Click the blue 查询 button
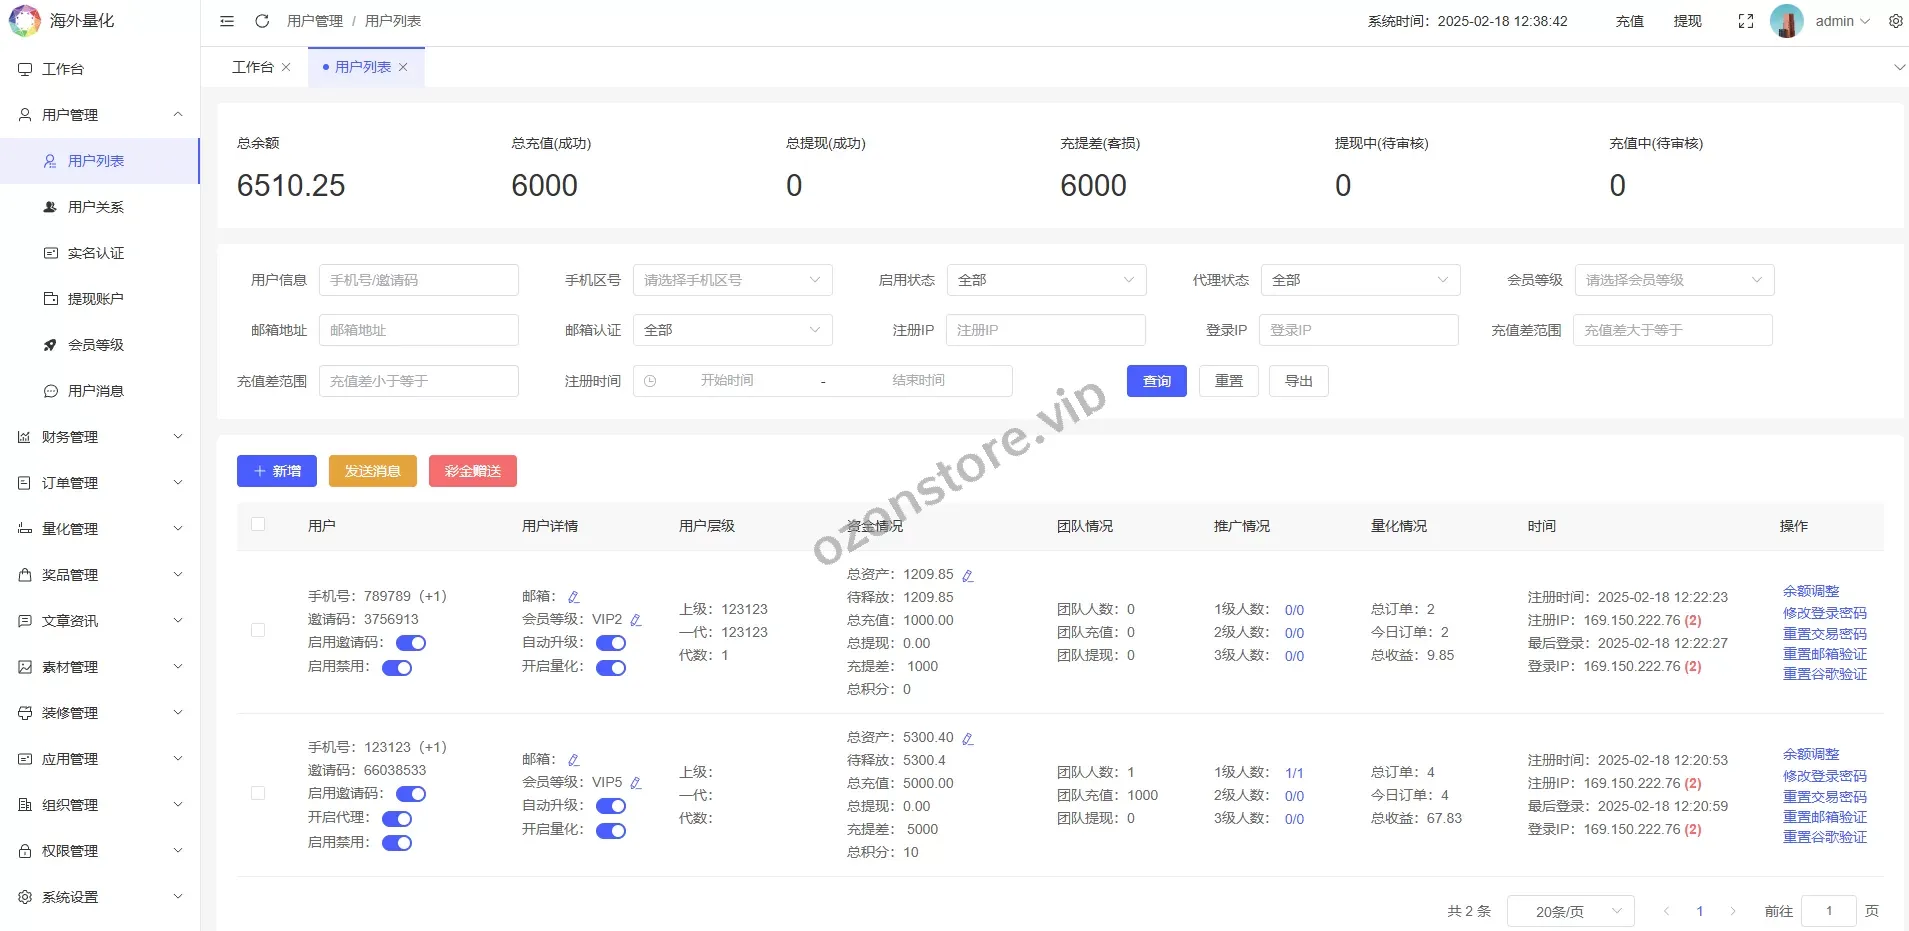 pyautogui.click(x=1156, y=381)
